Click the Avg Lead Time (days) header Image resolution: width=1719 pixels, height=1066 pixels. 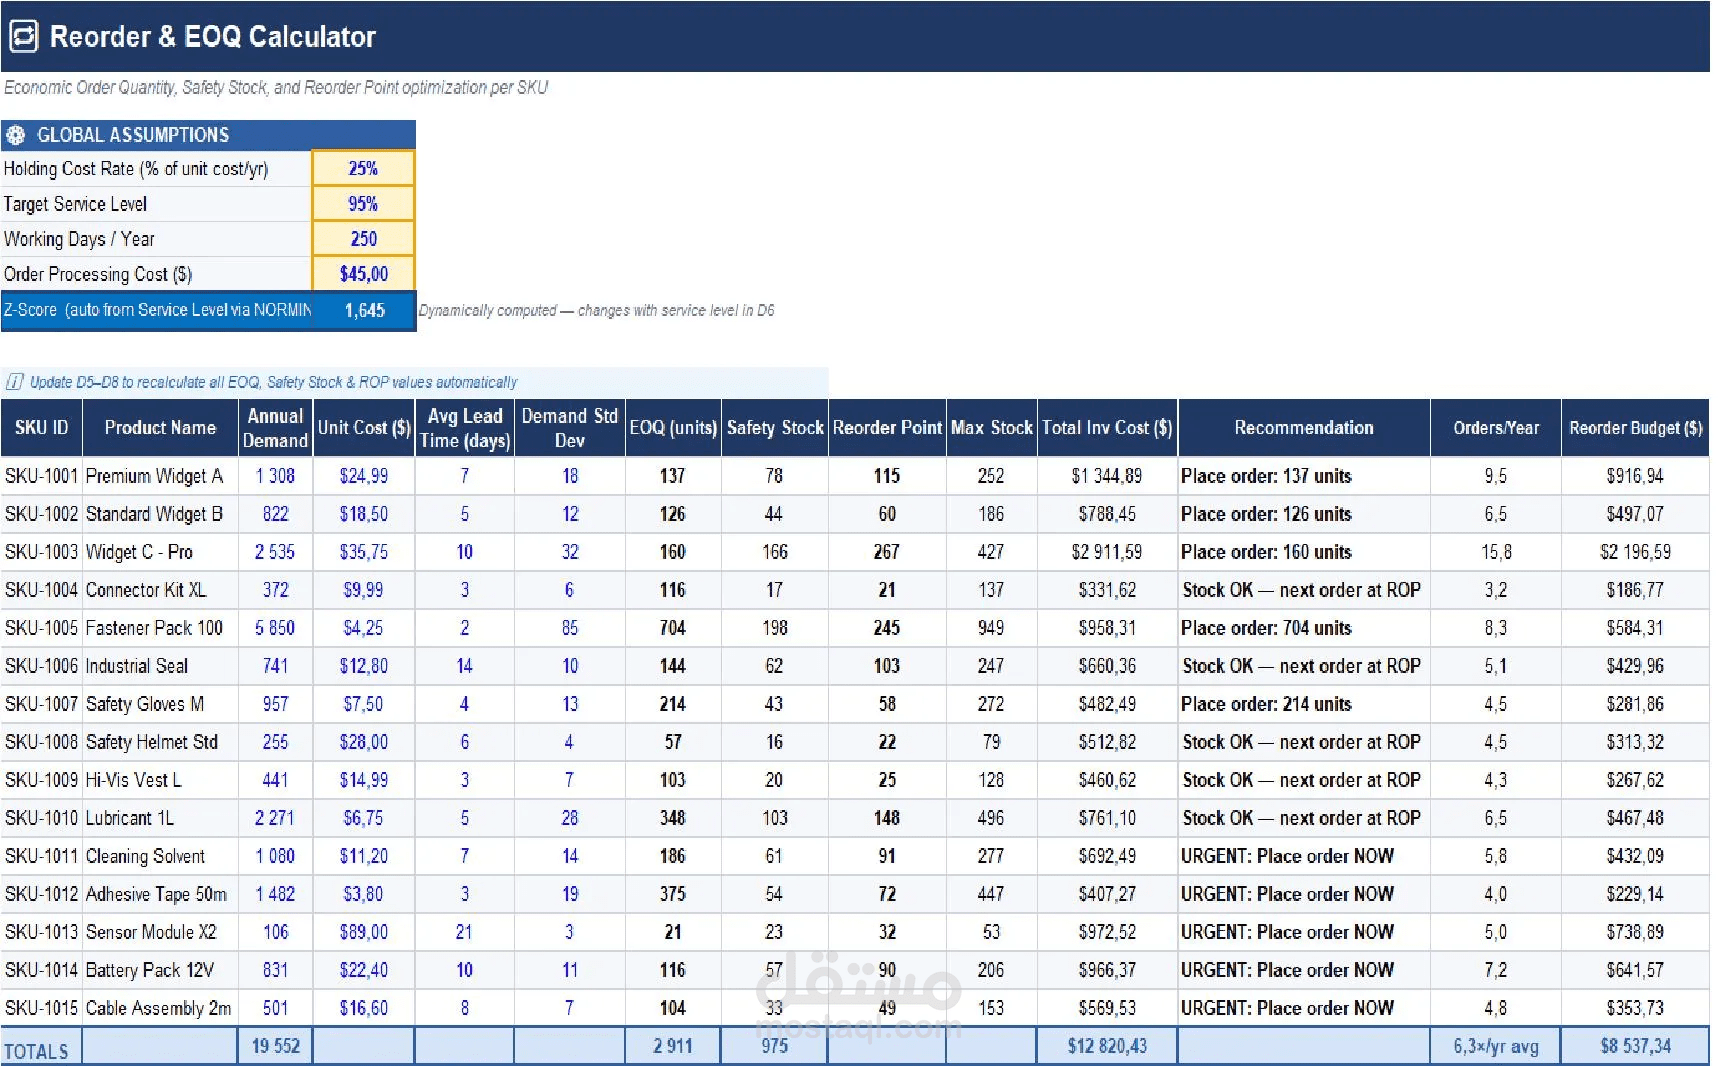point(465,428)
